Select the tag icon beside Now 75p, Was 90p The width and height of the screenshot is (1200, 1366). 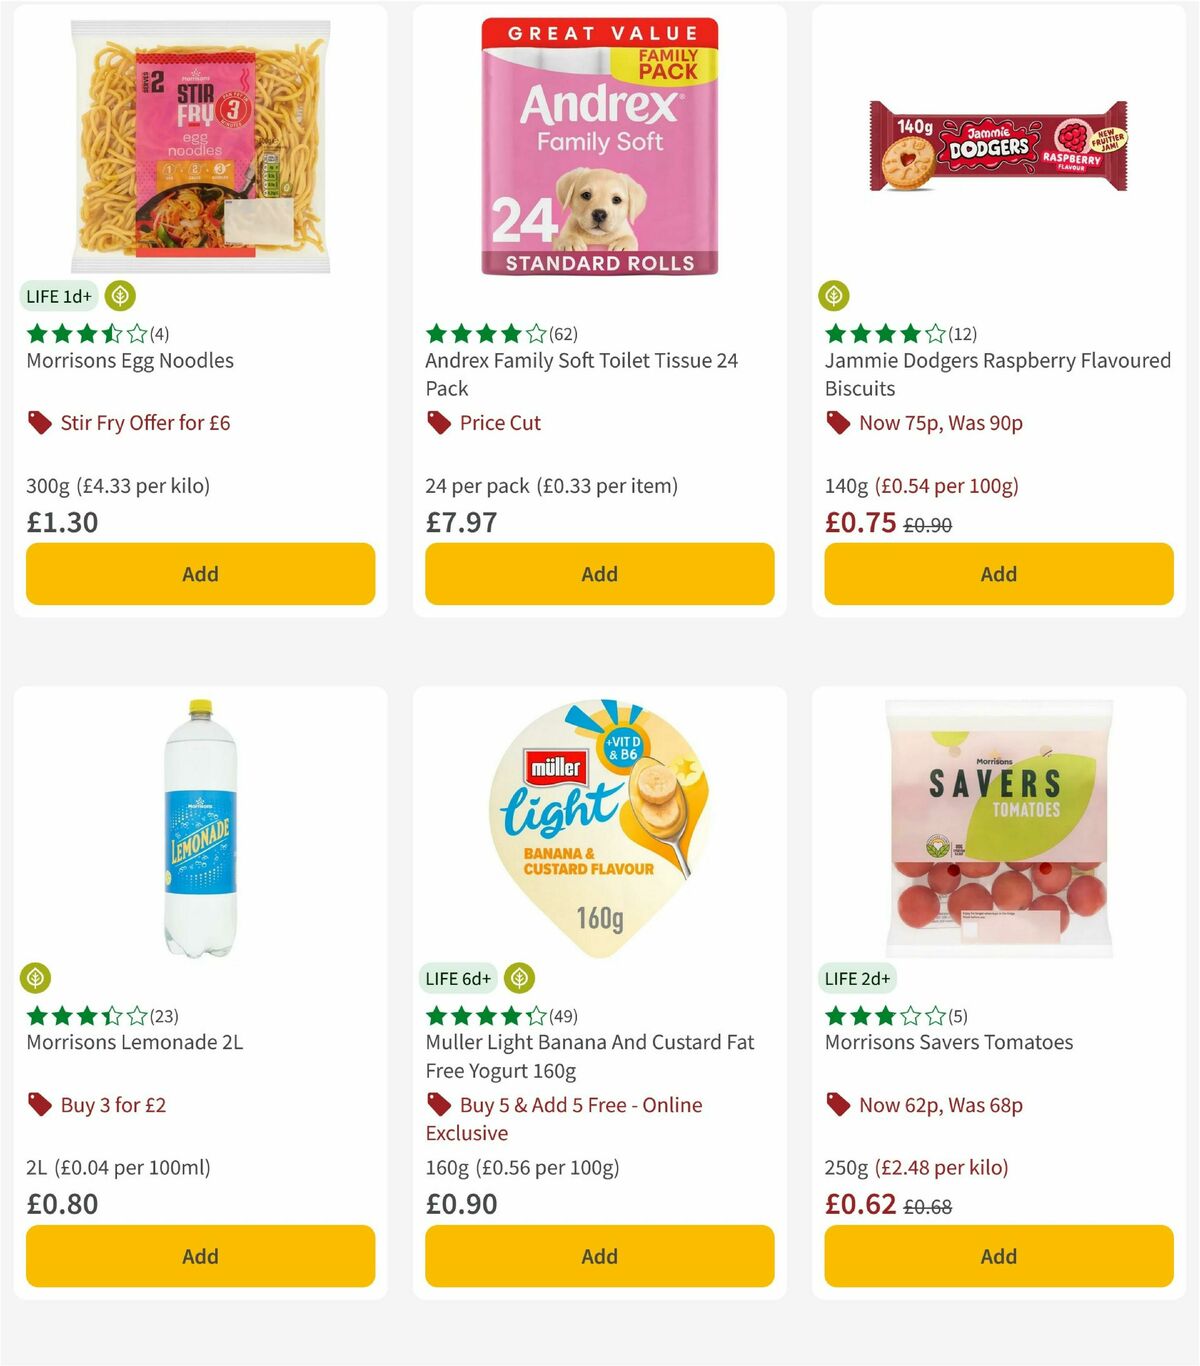point(838,422)
